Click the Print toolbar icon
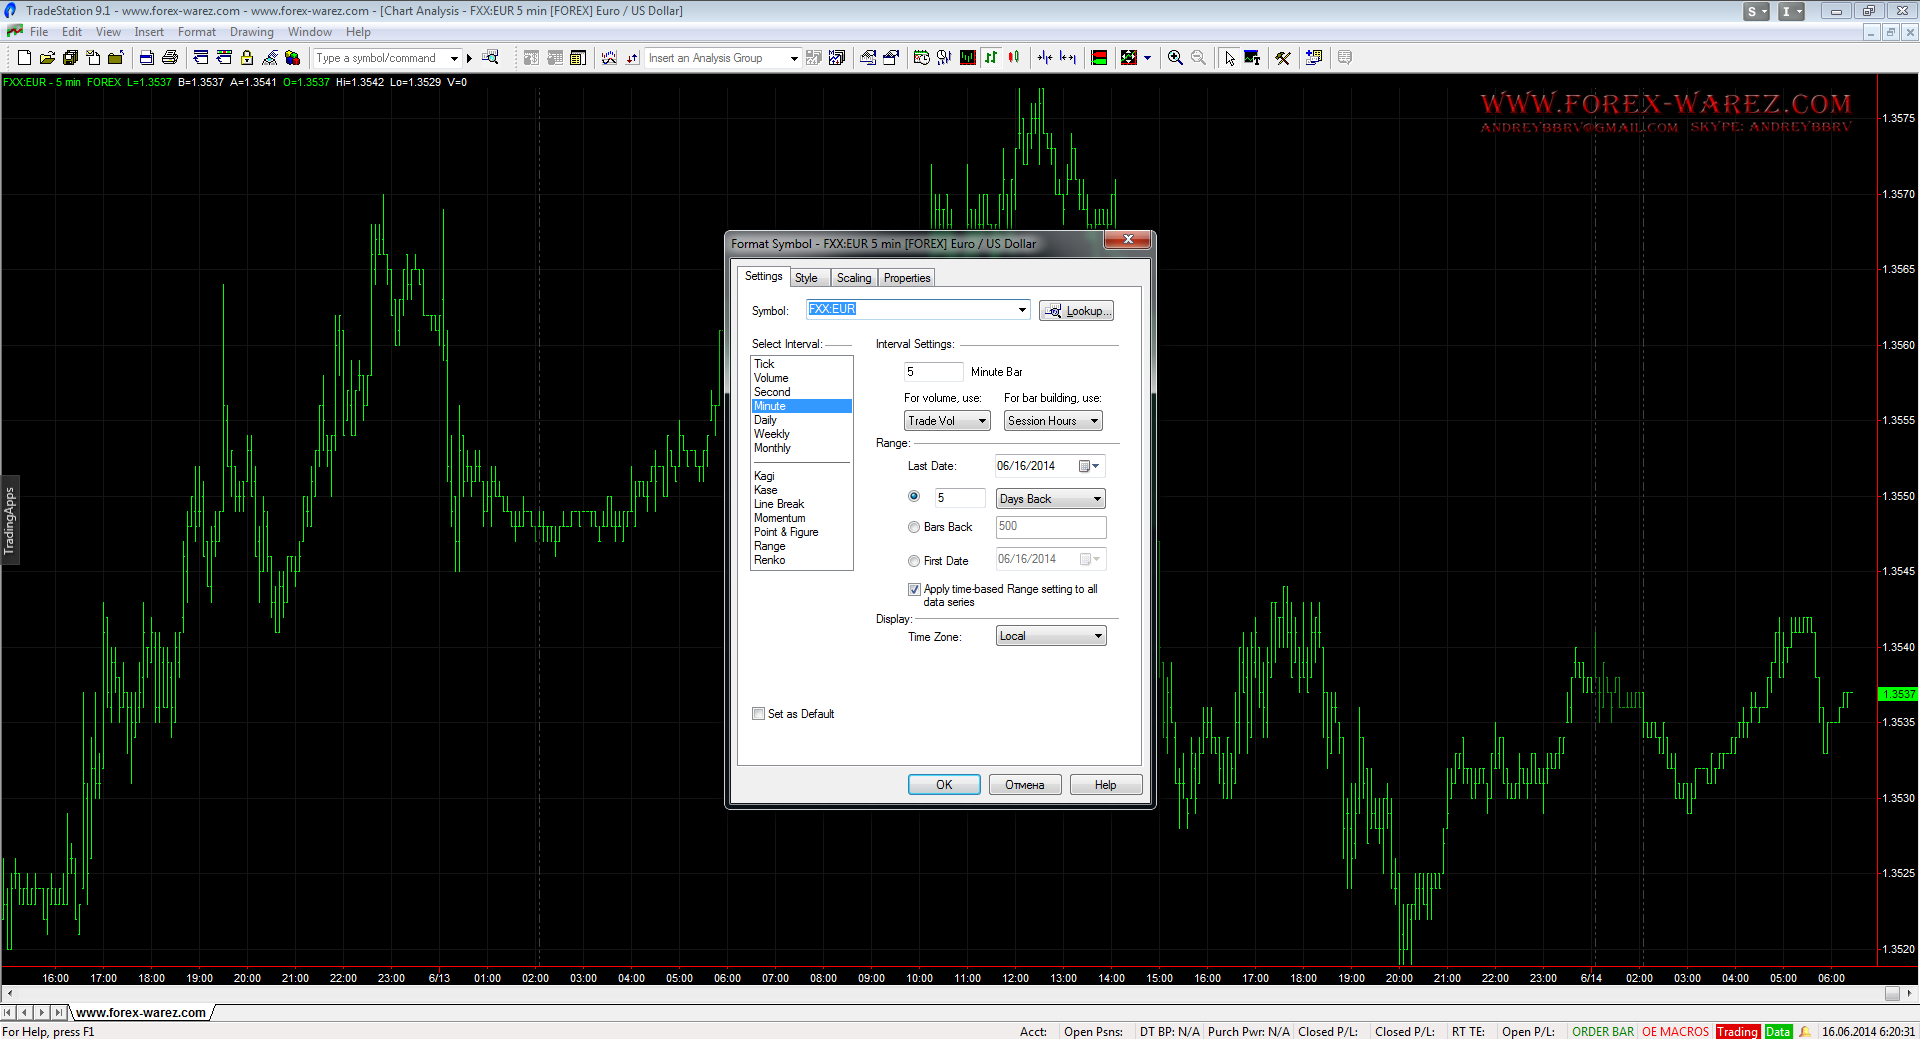 coord(170,58)
